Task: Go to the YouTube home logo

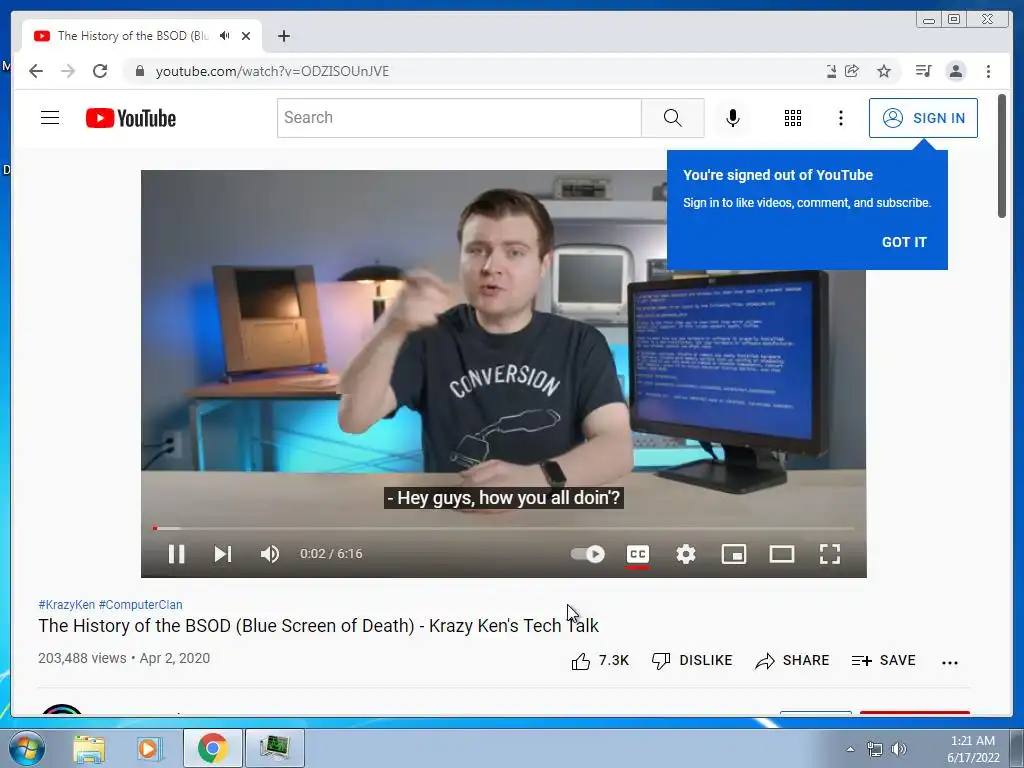Action: (131, 118)
